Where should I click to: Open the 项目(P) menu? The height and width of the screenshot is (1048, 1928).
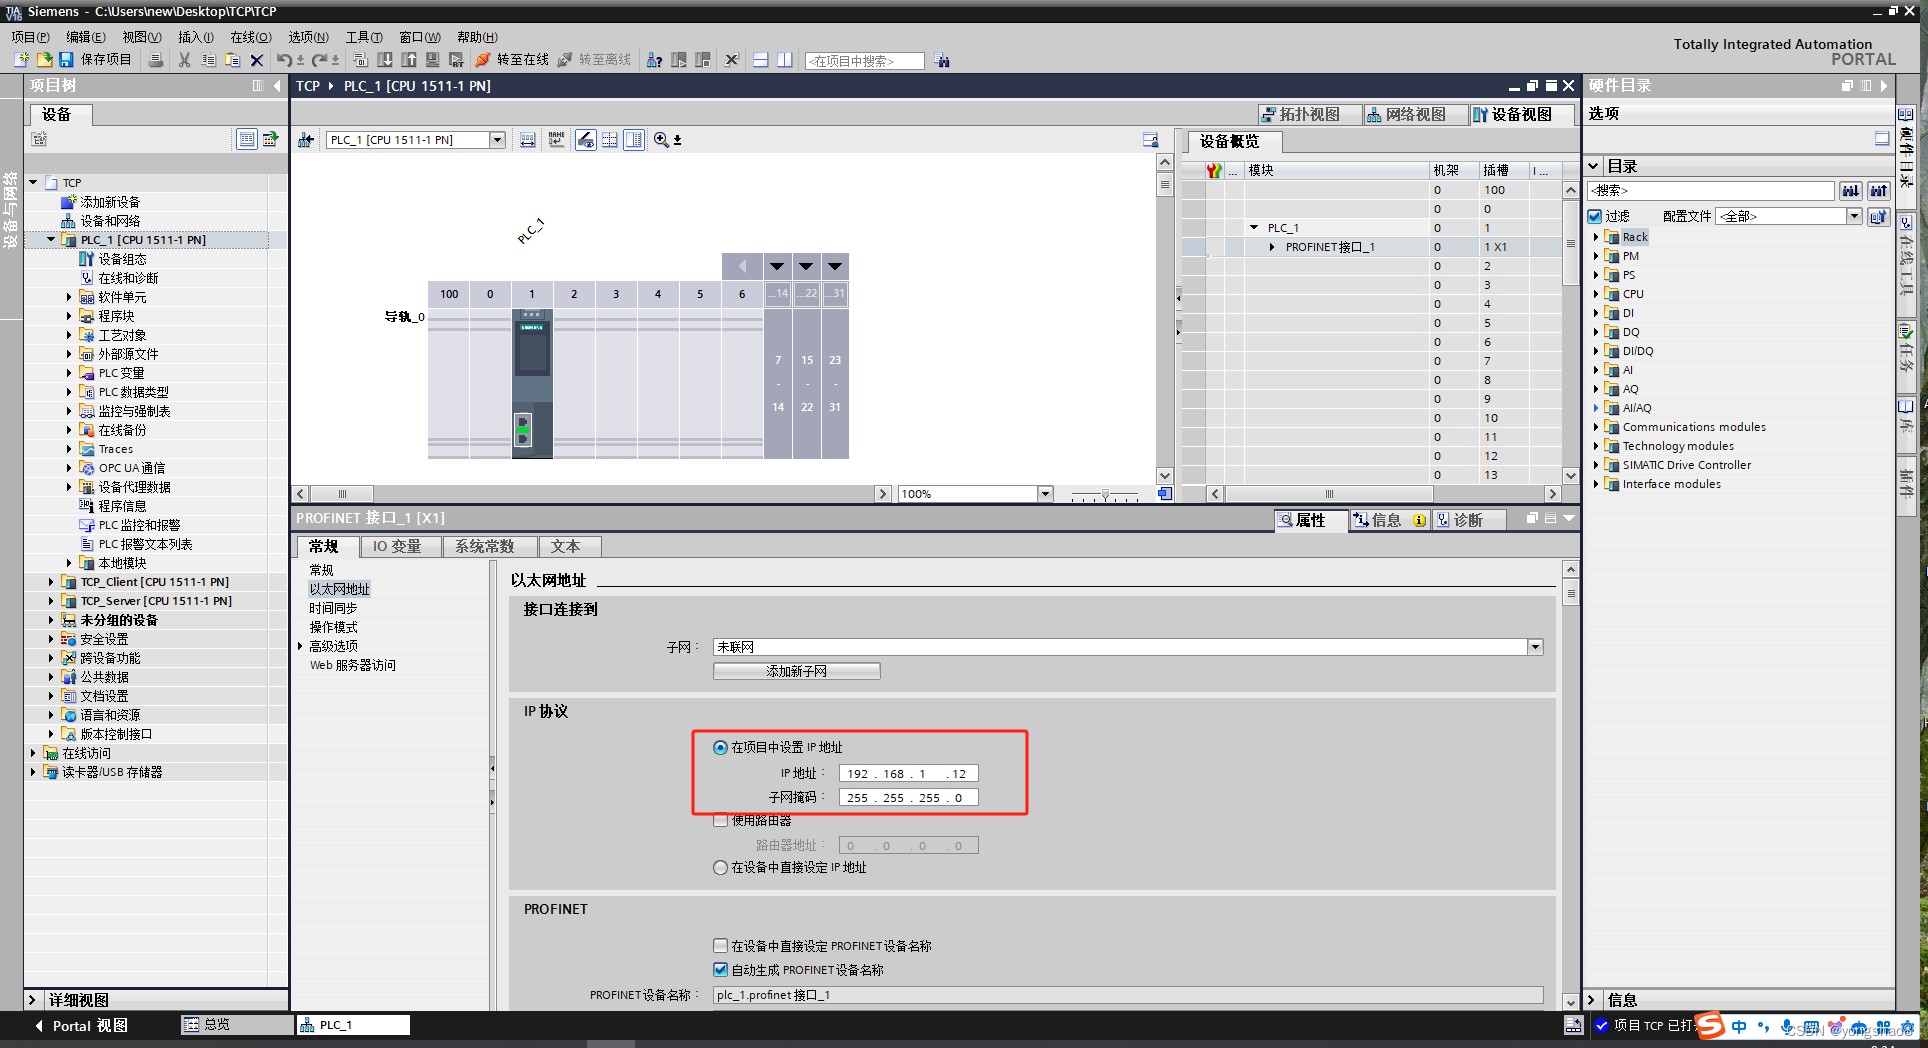coord(30,37)
